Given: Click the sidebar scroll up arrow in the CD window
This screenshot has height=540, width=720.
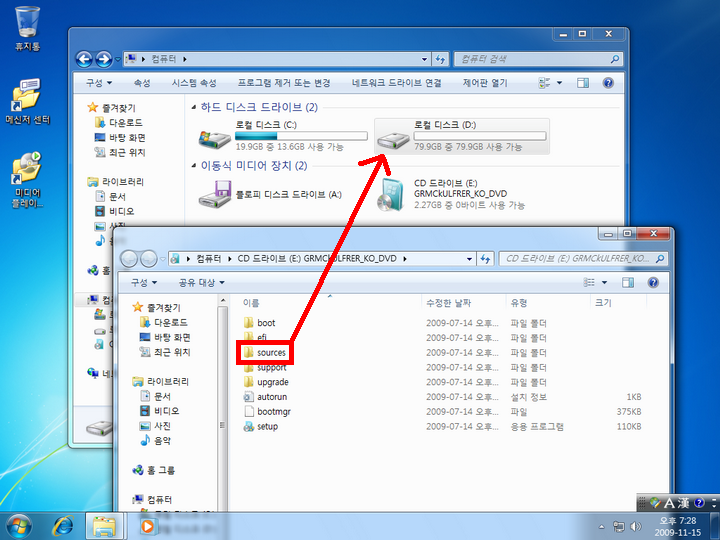Looking at the screenshot, I should [223, 300].
